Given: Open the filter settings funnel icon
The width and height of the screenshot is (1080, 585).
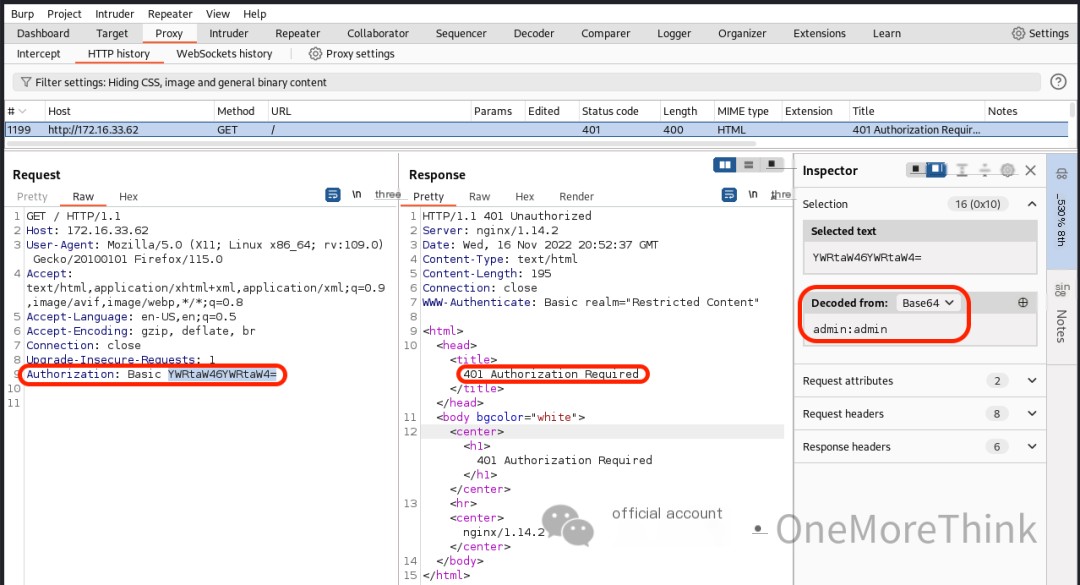Looking at the screenshot, I should click(26, 83).
